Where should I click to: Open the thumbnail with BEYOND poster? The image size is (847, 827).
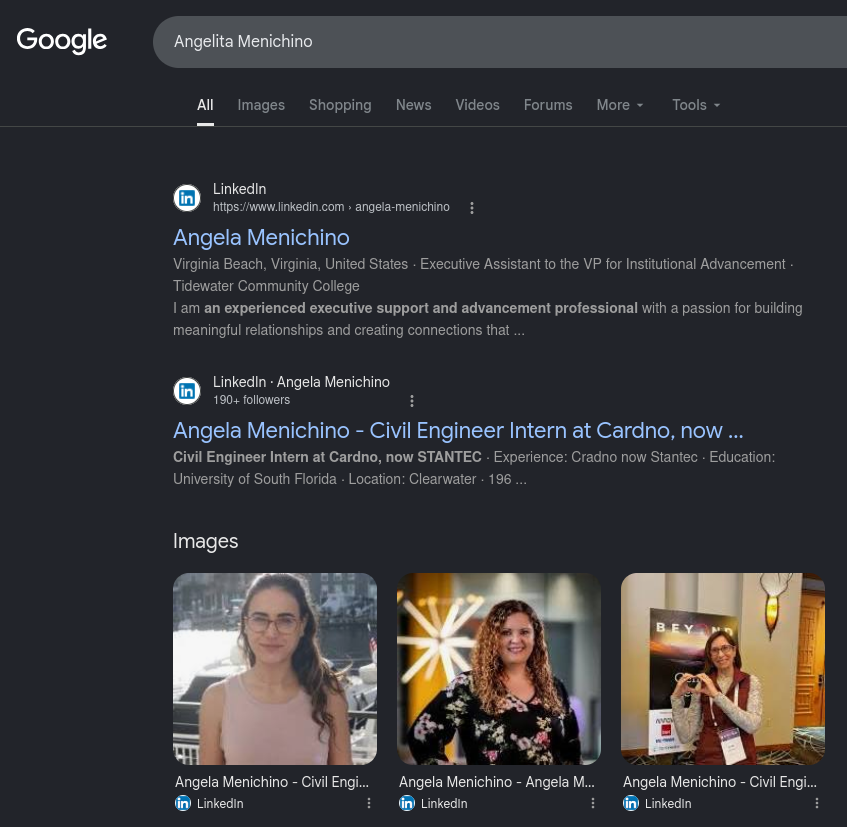pos(723,669)
